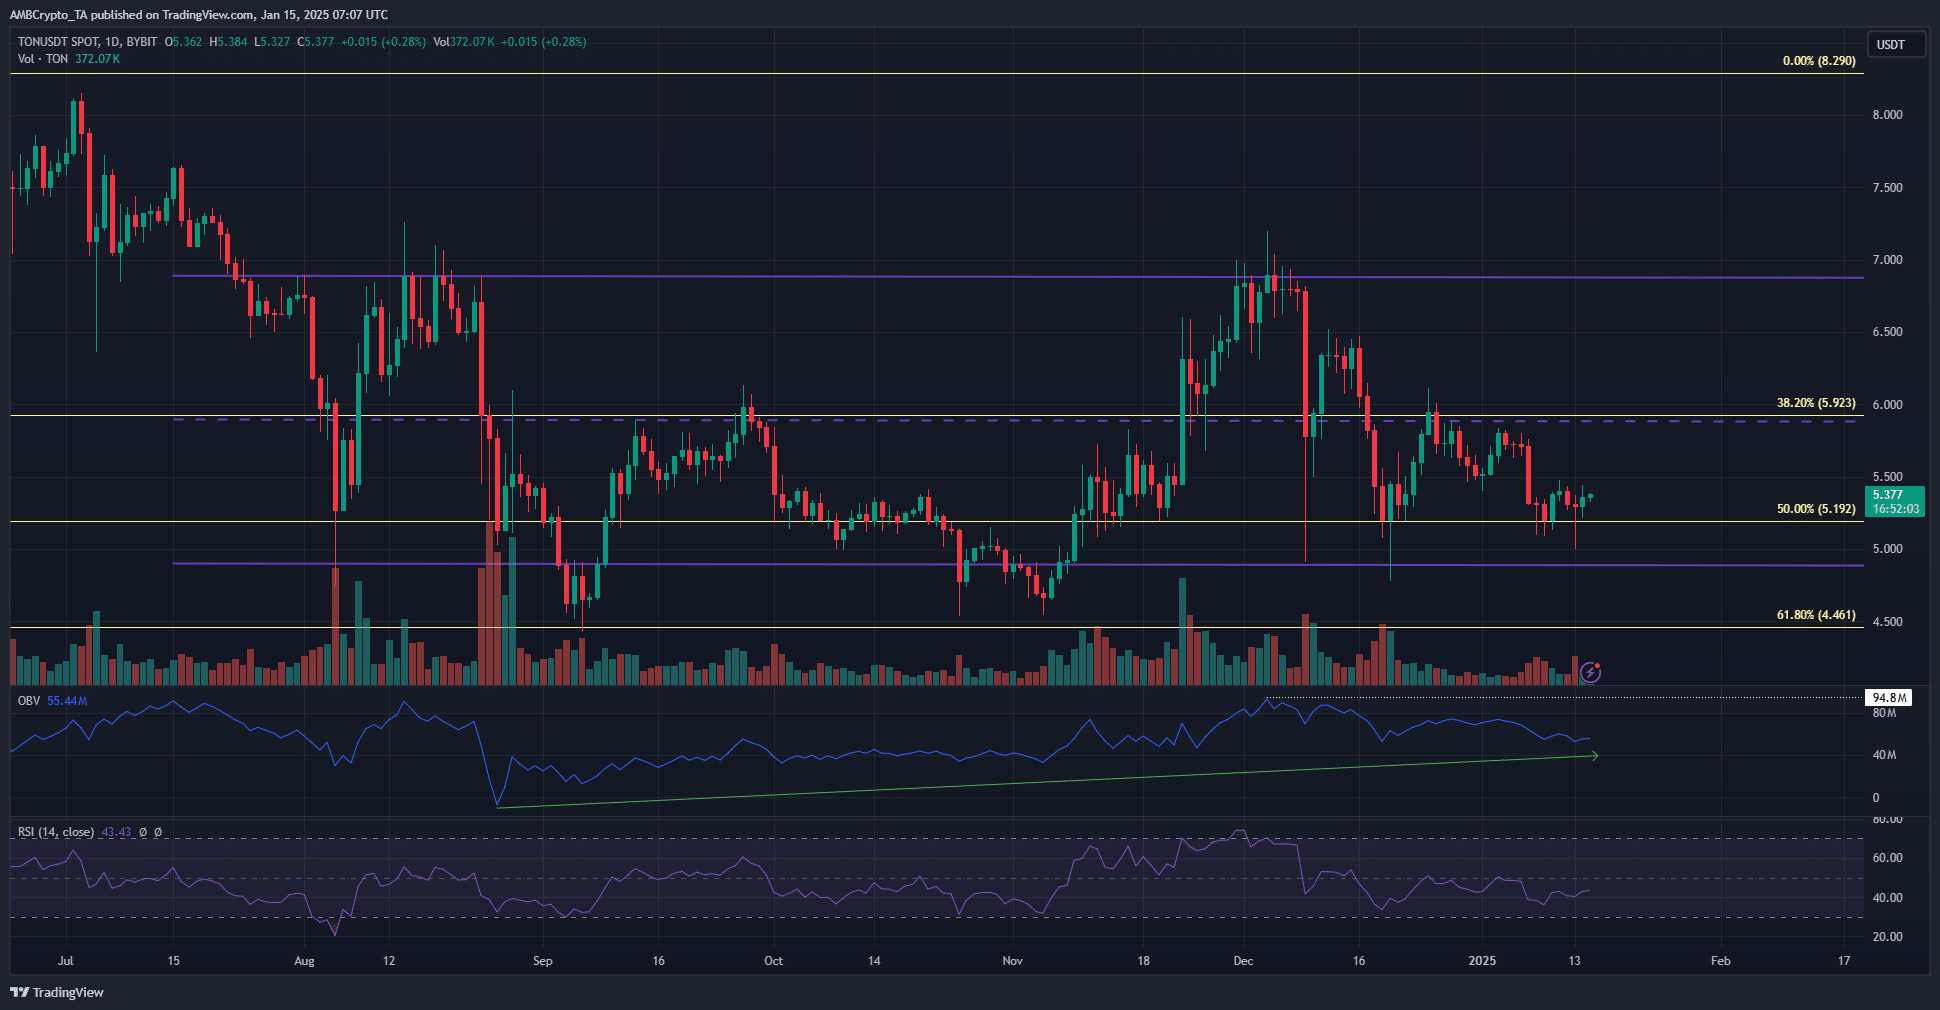The image size is (1940, 1010).
Task: Click the 7.500 price axis label
Action: (1888, 188)
